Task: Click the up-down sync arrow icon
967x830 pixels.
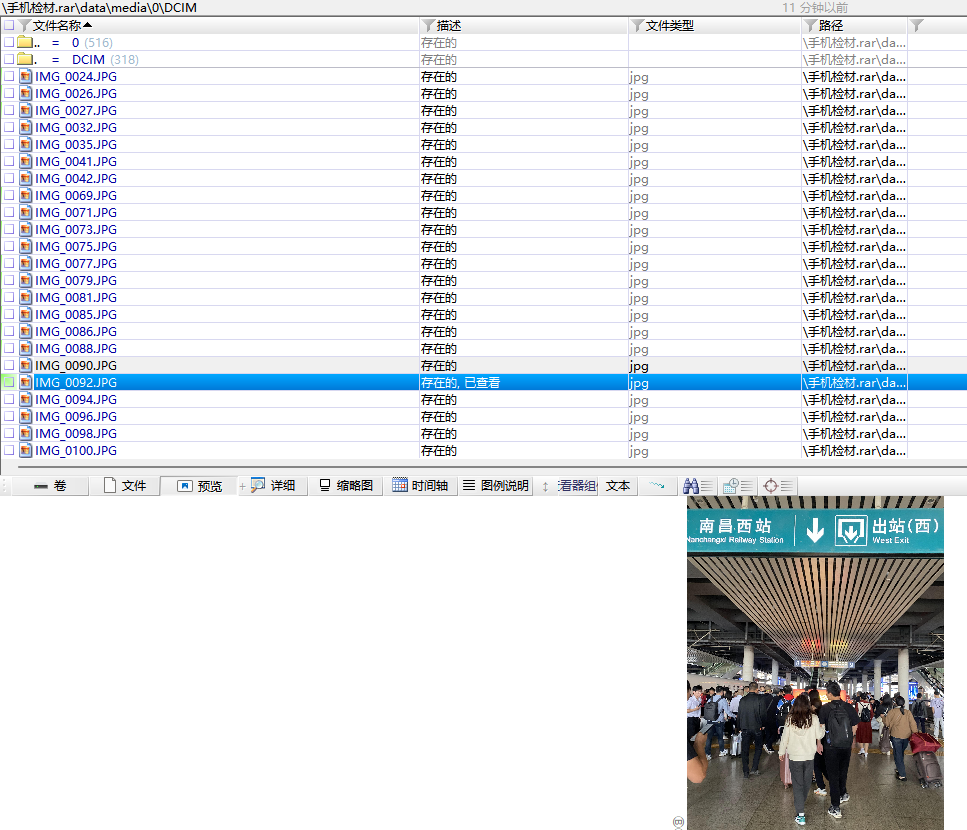Action: click(545, 486)
